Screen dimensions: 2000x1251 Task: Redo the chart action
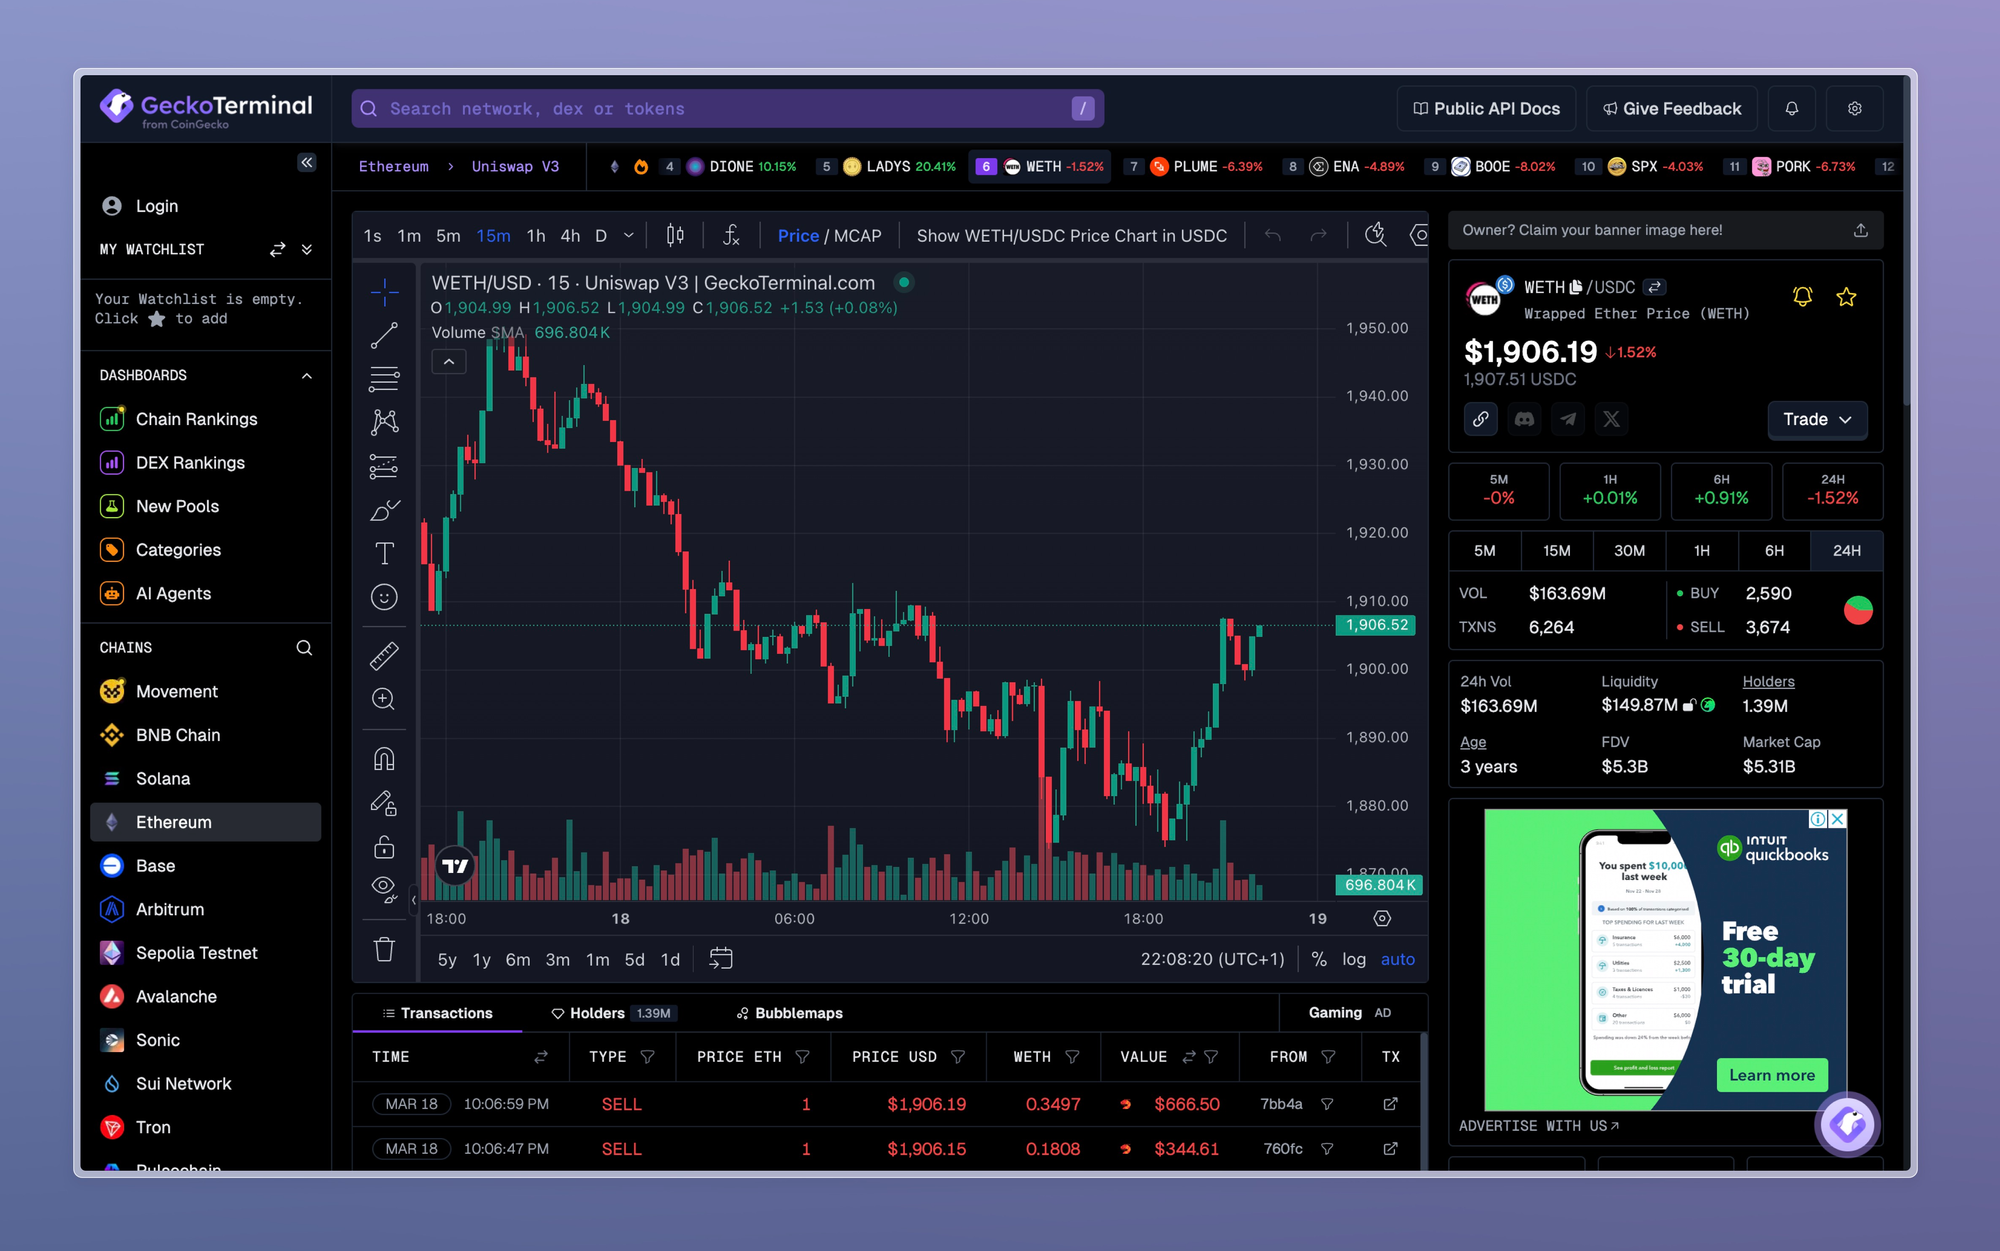(x=1318, y=236)
